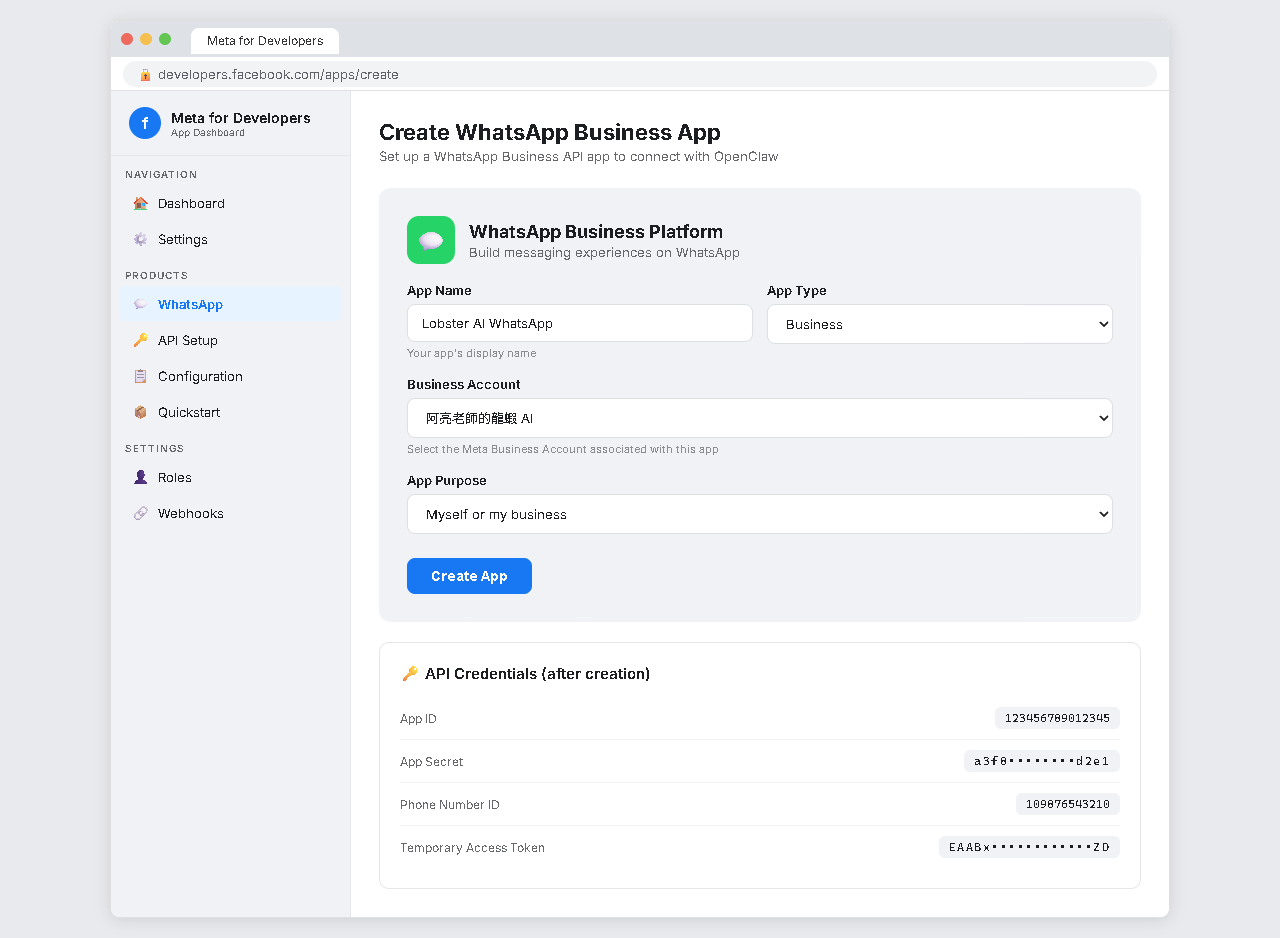
Task: Click the green WhatsApp Business Platform icon
Action: [x=431, y=240]
